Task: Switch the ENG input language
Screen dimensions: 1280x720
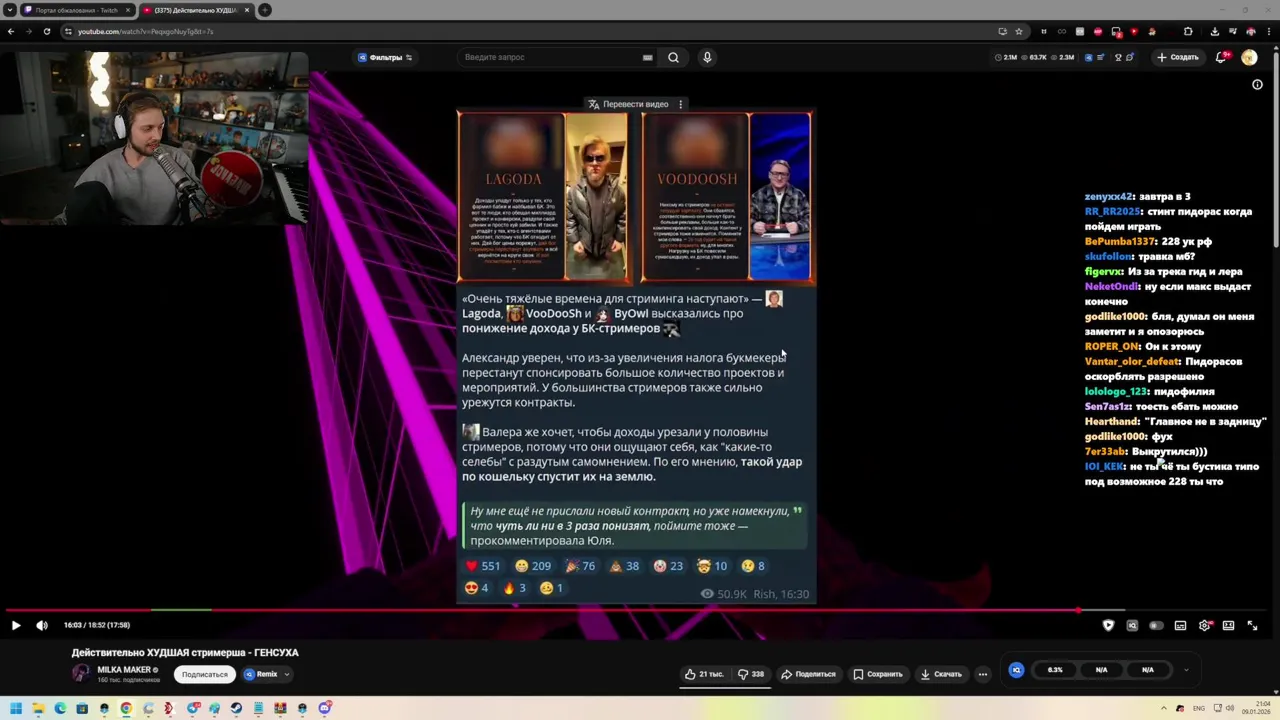Action: click(x=1199, y=708)
